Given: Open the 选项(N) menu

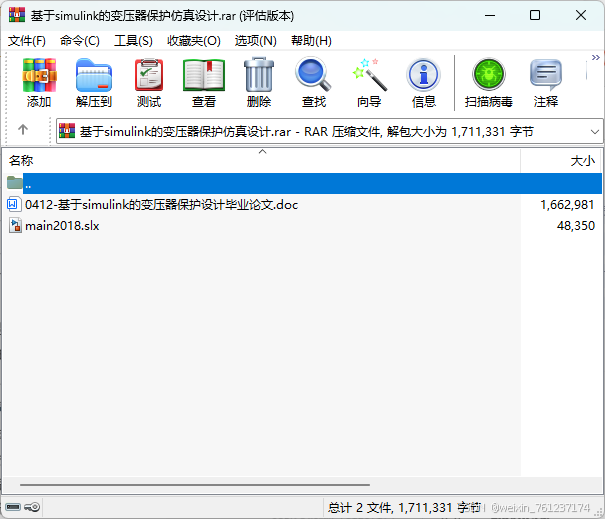Looking at the screenshot, I should click(x=256, y=41).
